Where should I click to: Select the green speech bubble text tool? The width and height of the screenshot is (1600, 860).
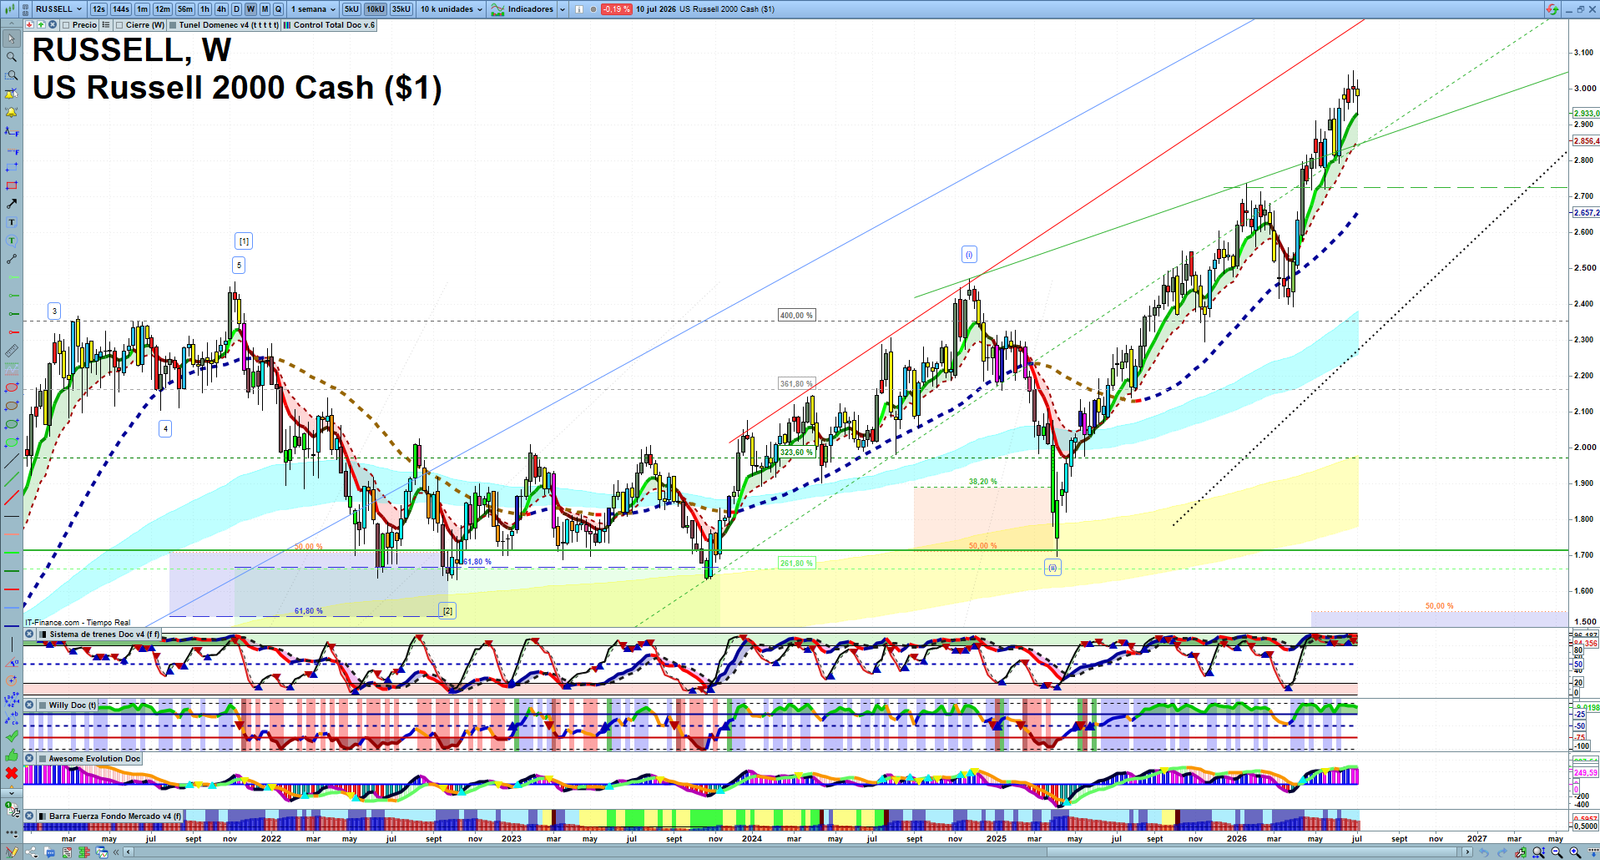11,241
